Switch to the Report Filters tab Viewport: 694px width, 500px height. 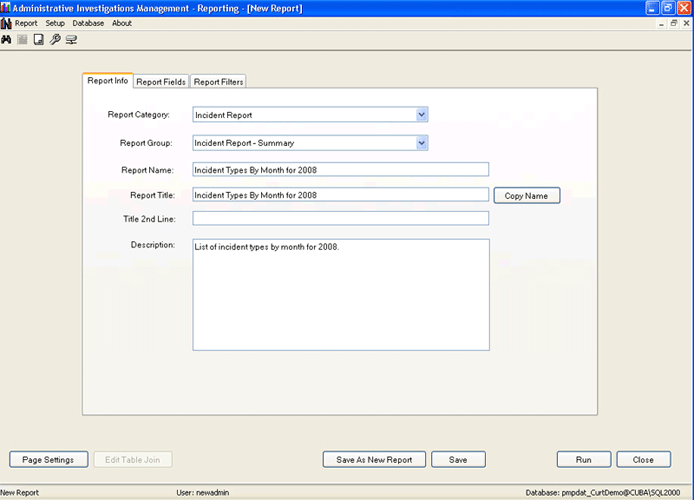click(x=218, y=82)
